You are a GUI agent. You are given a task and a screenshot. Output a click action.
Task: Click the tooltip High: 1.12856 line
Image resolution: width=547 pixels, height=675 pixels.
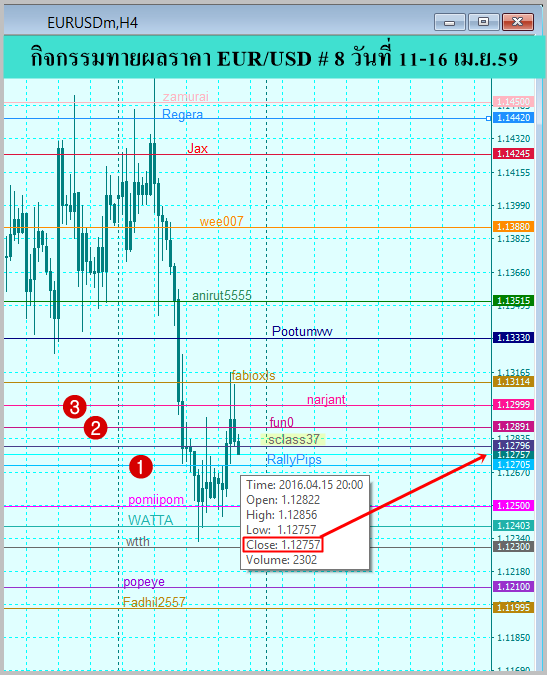(281, 515)
